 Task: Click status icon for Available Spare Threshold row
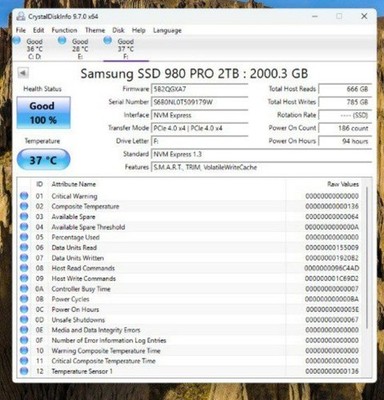[24, 227]
